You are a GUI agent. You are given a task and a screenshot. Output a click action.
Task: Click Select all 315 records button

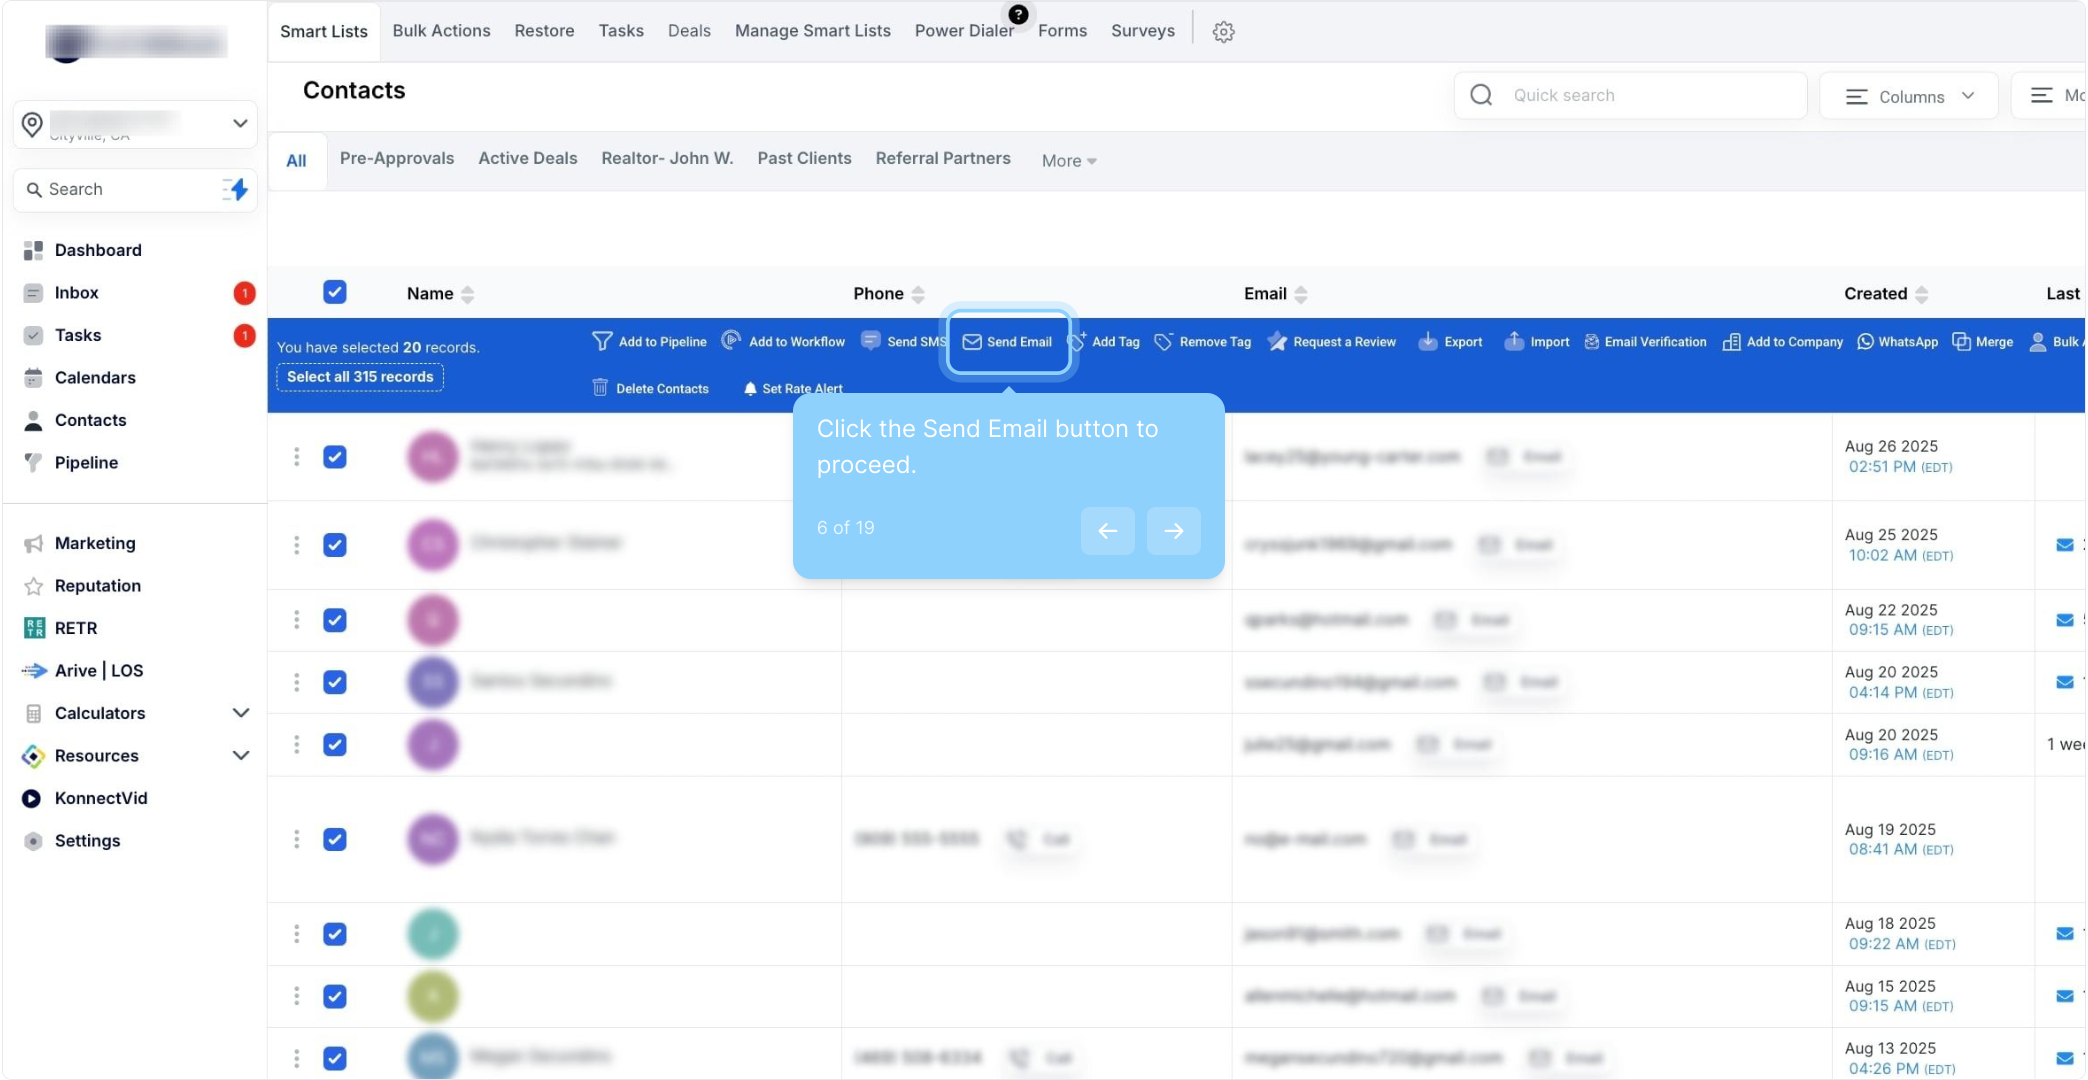tap(360, 377)
